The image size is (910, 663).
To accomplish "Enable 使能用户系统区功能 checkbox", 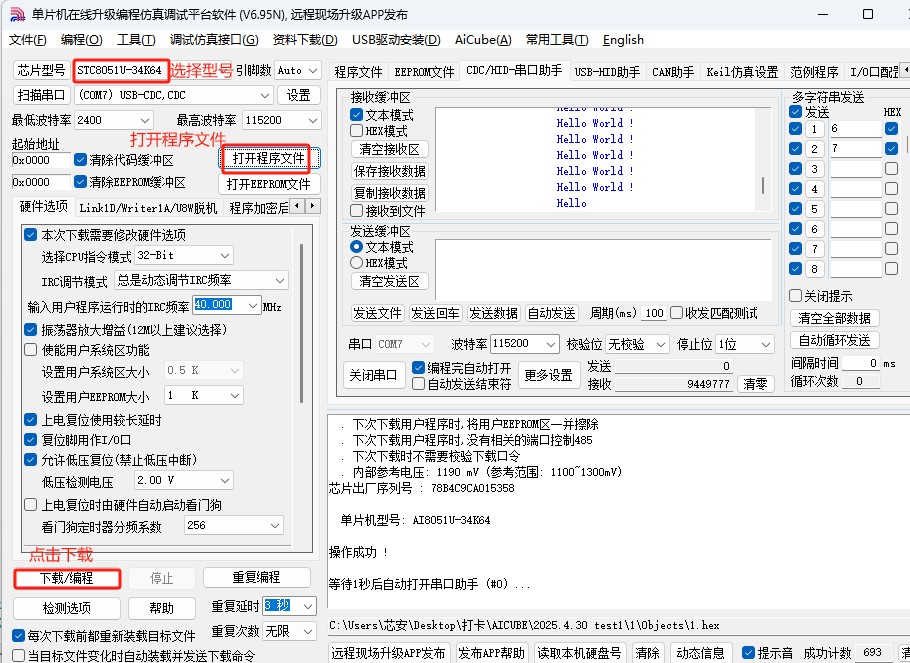I will click(x=31, y=349).
